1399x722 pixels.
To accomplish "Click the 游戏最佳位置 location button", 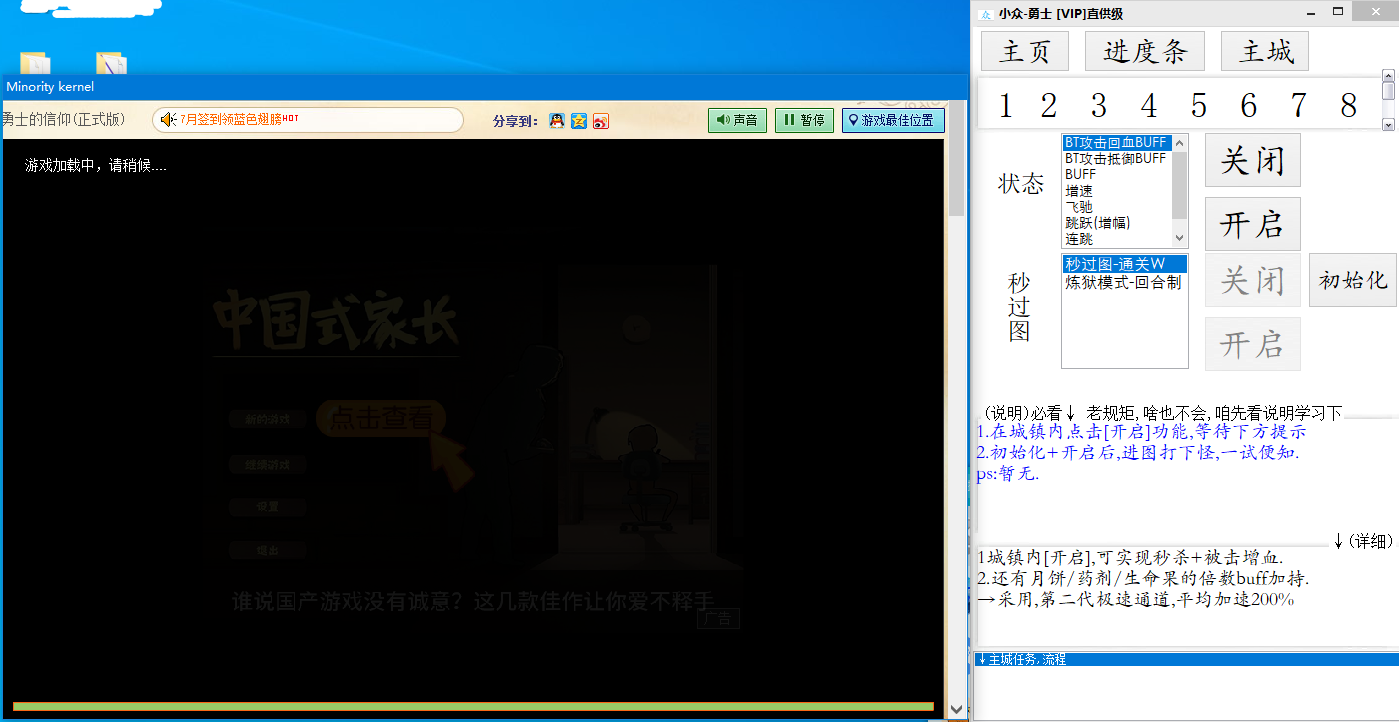I will pyautogui.click(x=893, y=120).
